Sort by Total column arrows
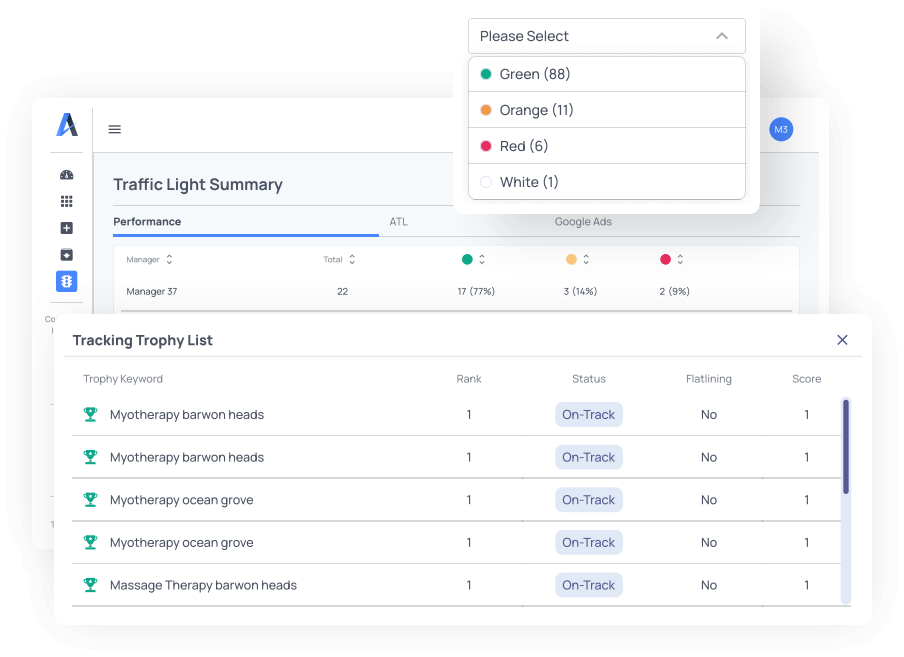Image resolution: width=904 pixels, height=657 pixels. [352, 260]
